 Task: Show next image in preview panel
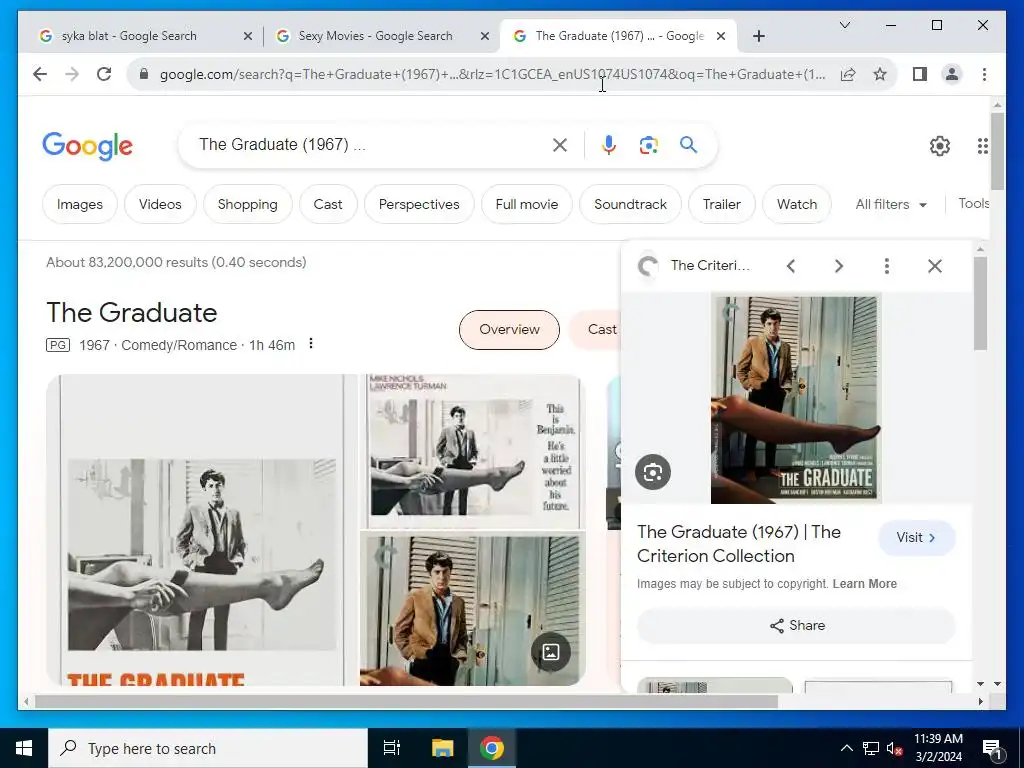(x=839, y=266)
